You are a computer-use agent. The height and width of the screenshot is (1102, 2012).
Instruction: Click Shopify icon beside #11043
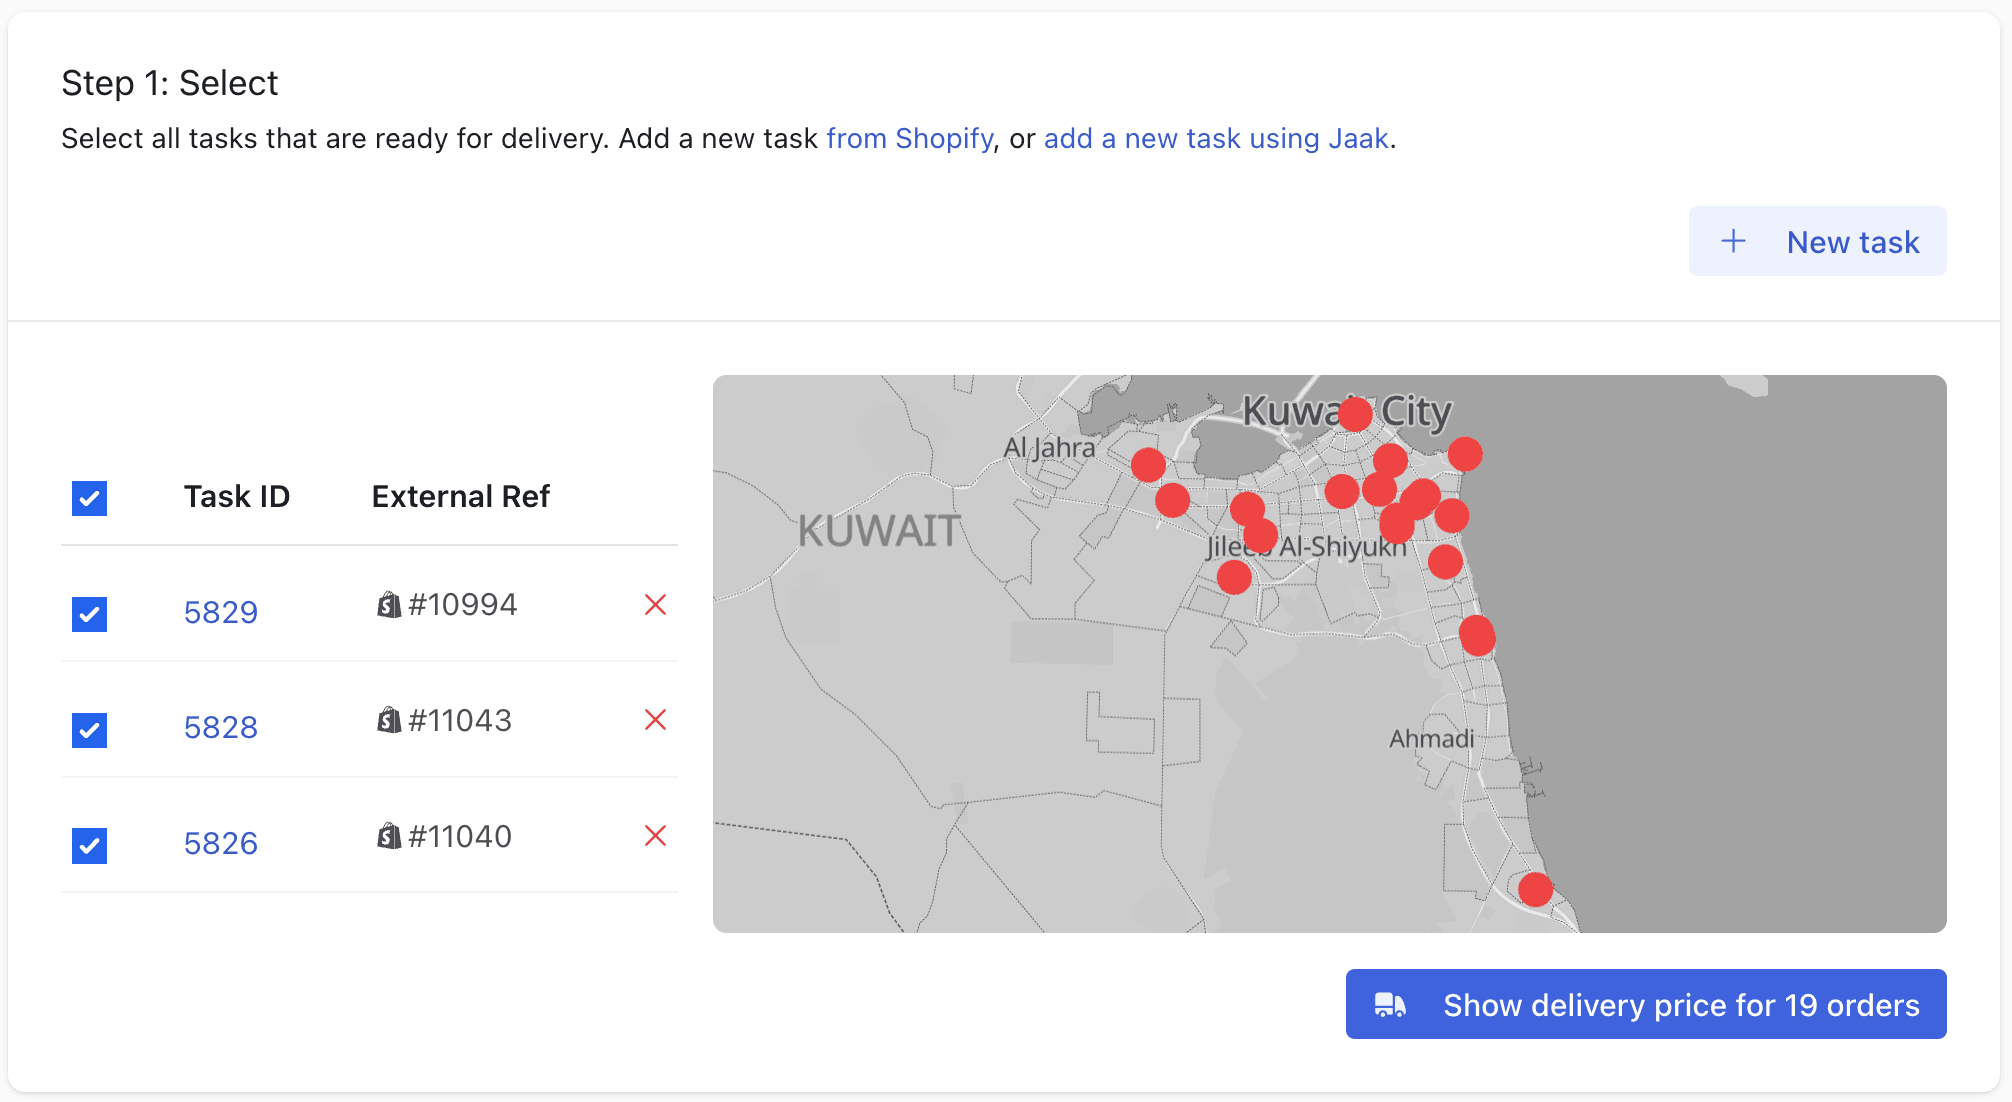(x=389, y=720)
